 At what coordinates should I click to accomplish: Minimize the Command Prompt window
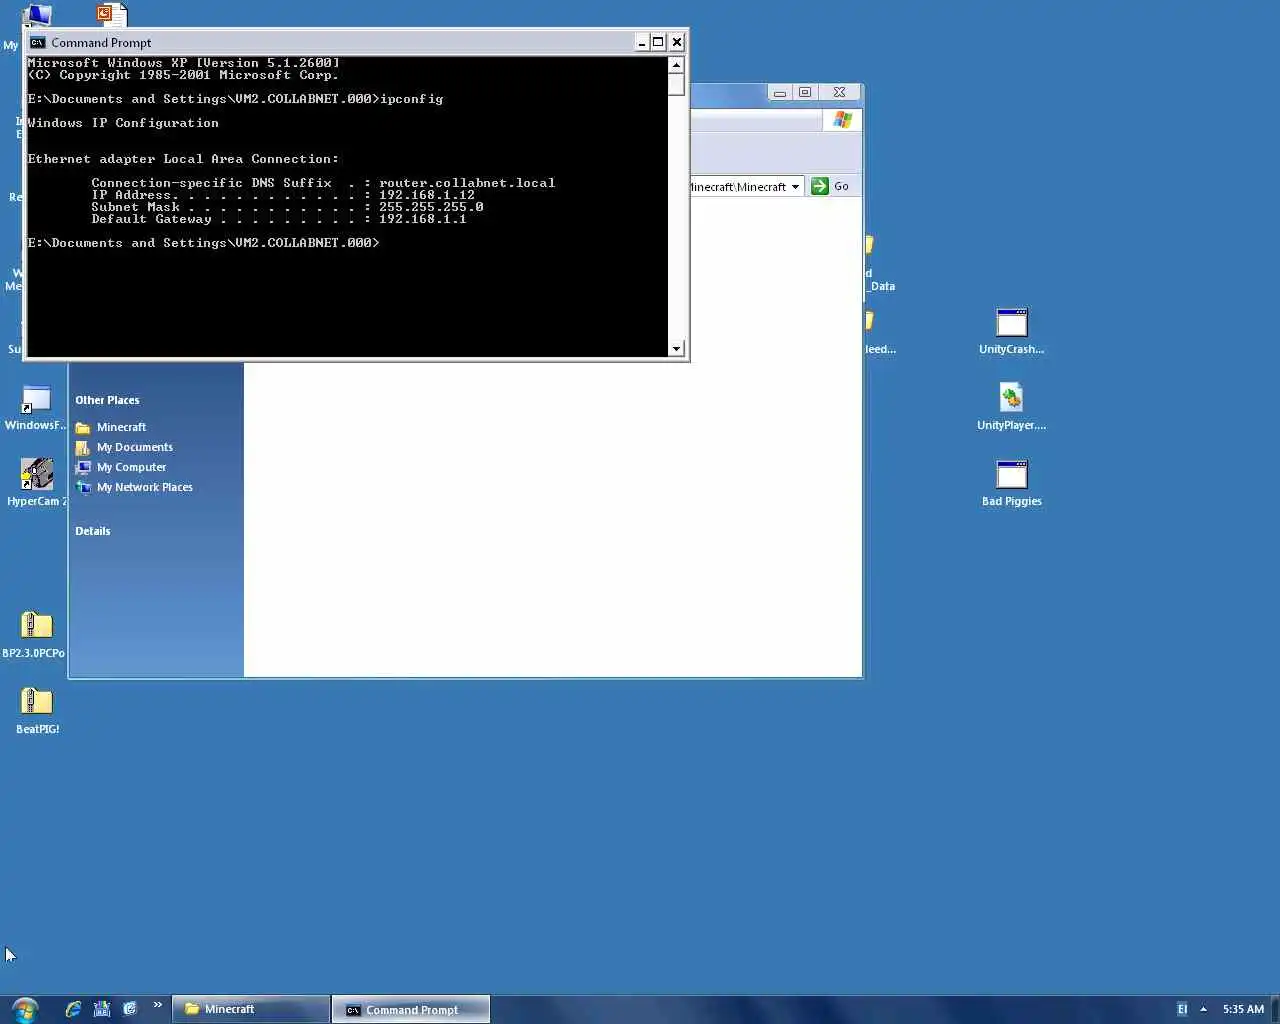642,42
